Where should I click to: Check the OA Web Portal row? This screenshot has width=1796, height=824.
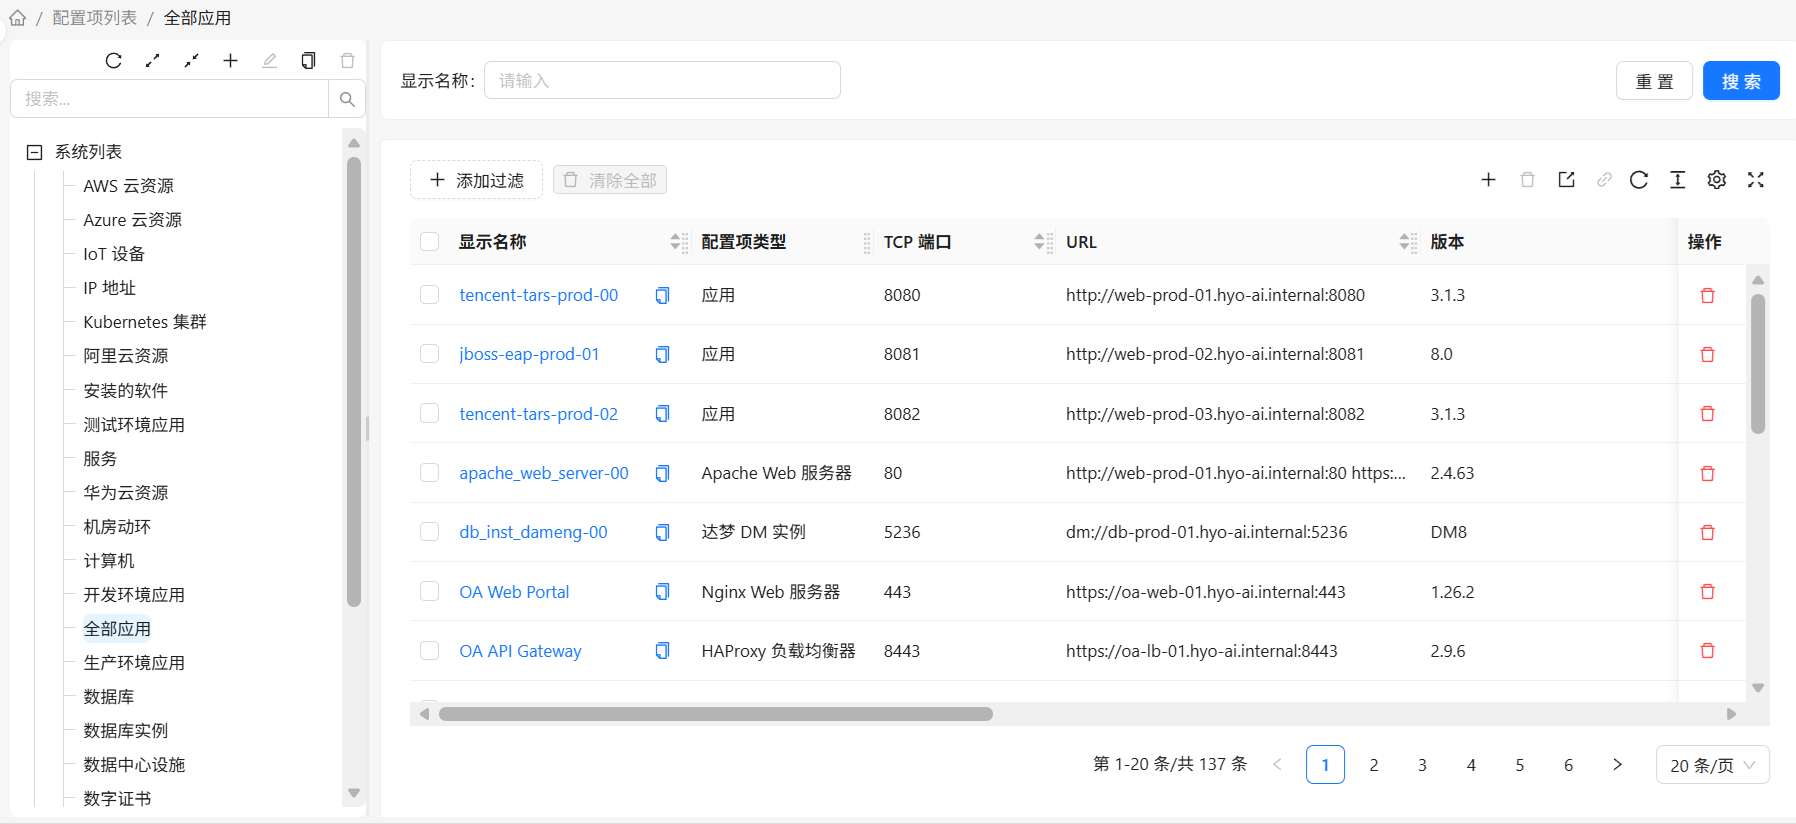430,591
